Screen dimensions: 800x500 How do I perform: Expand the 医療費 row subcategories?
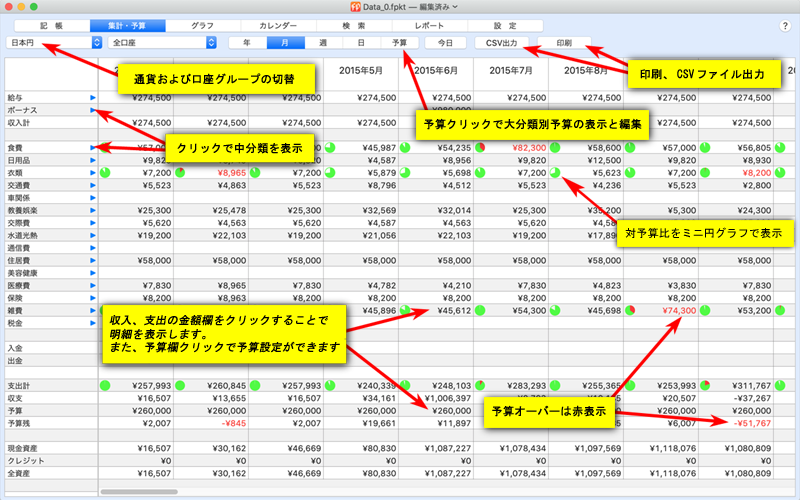93,285
